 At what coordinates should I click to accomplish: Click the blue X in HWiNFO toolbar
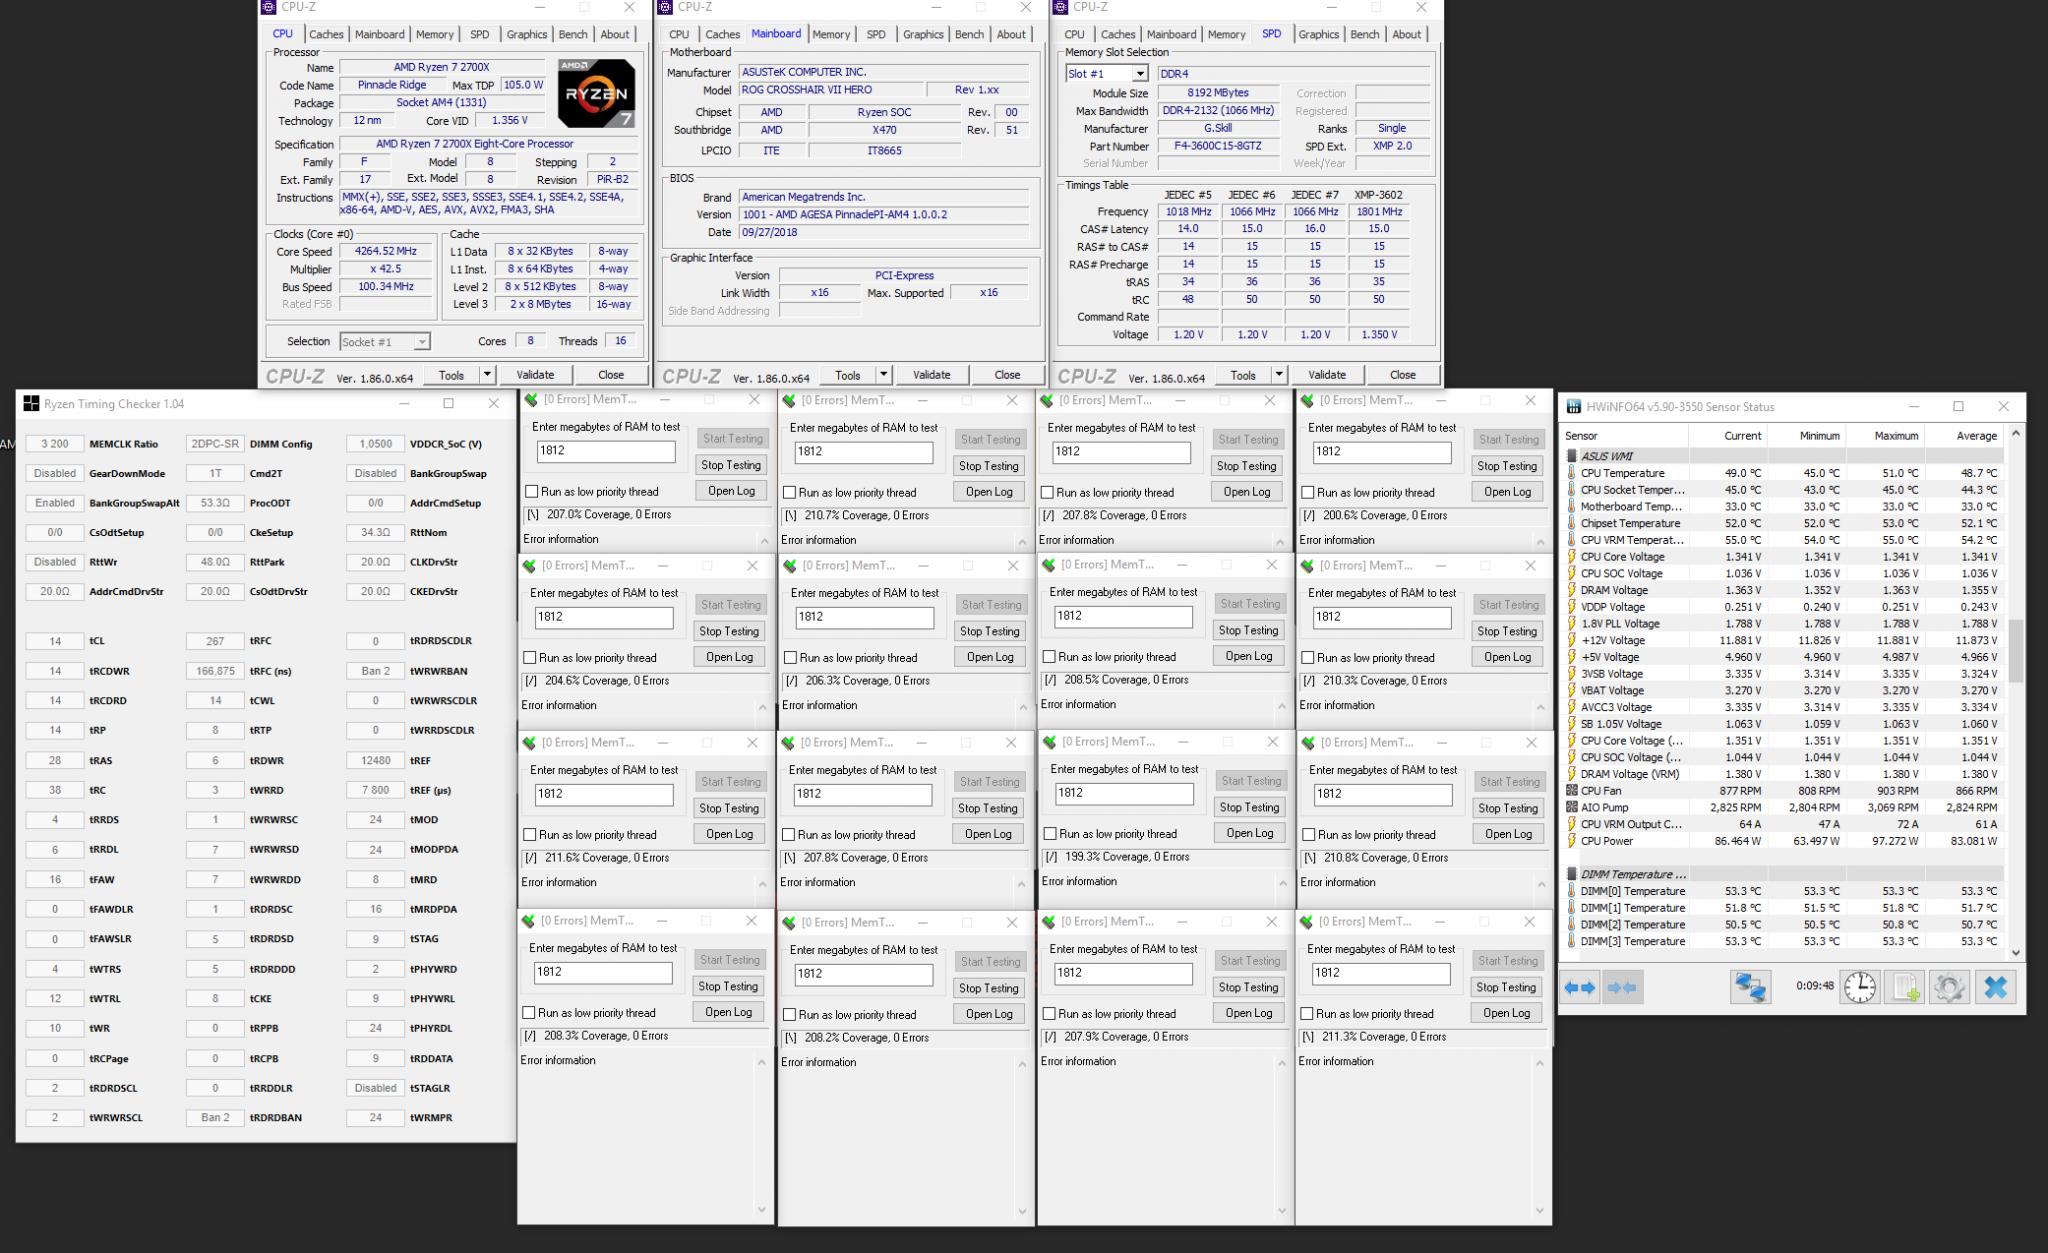pyautogui.click(x=1994, y=987)
